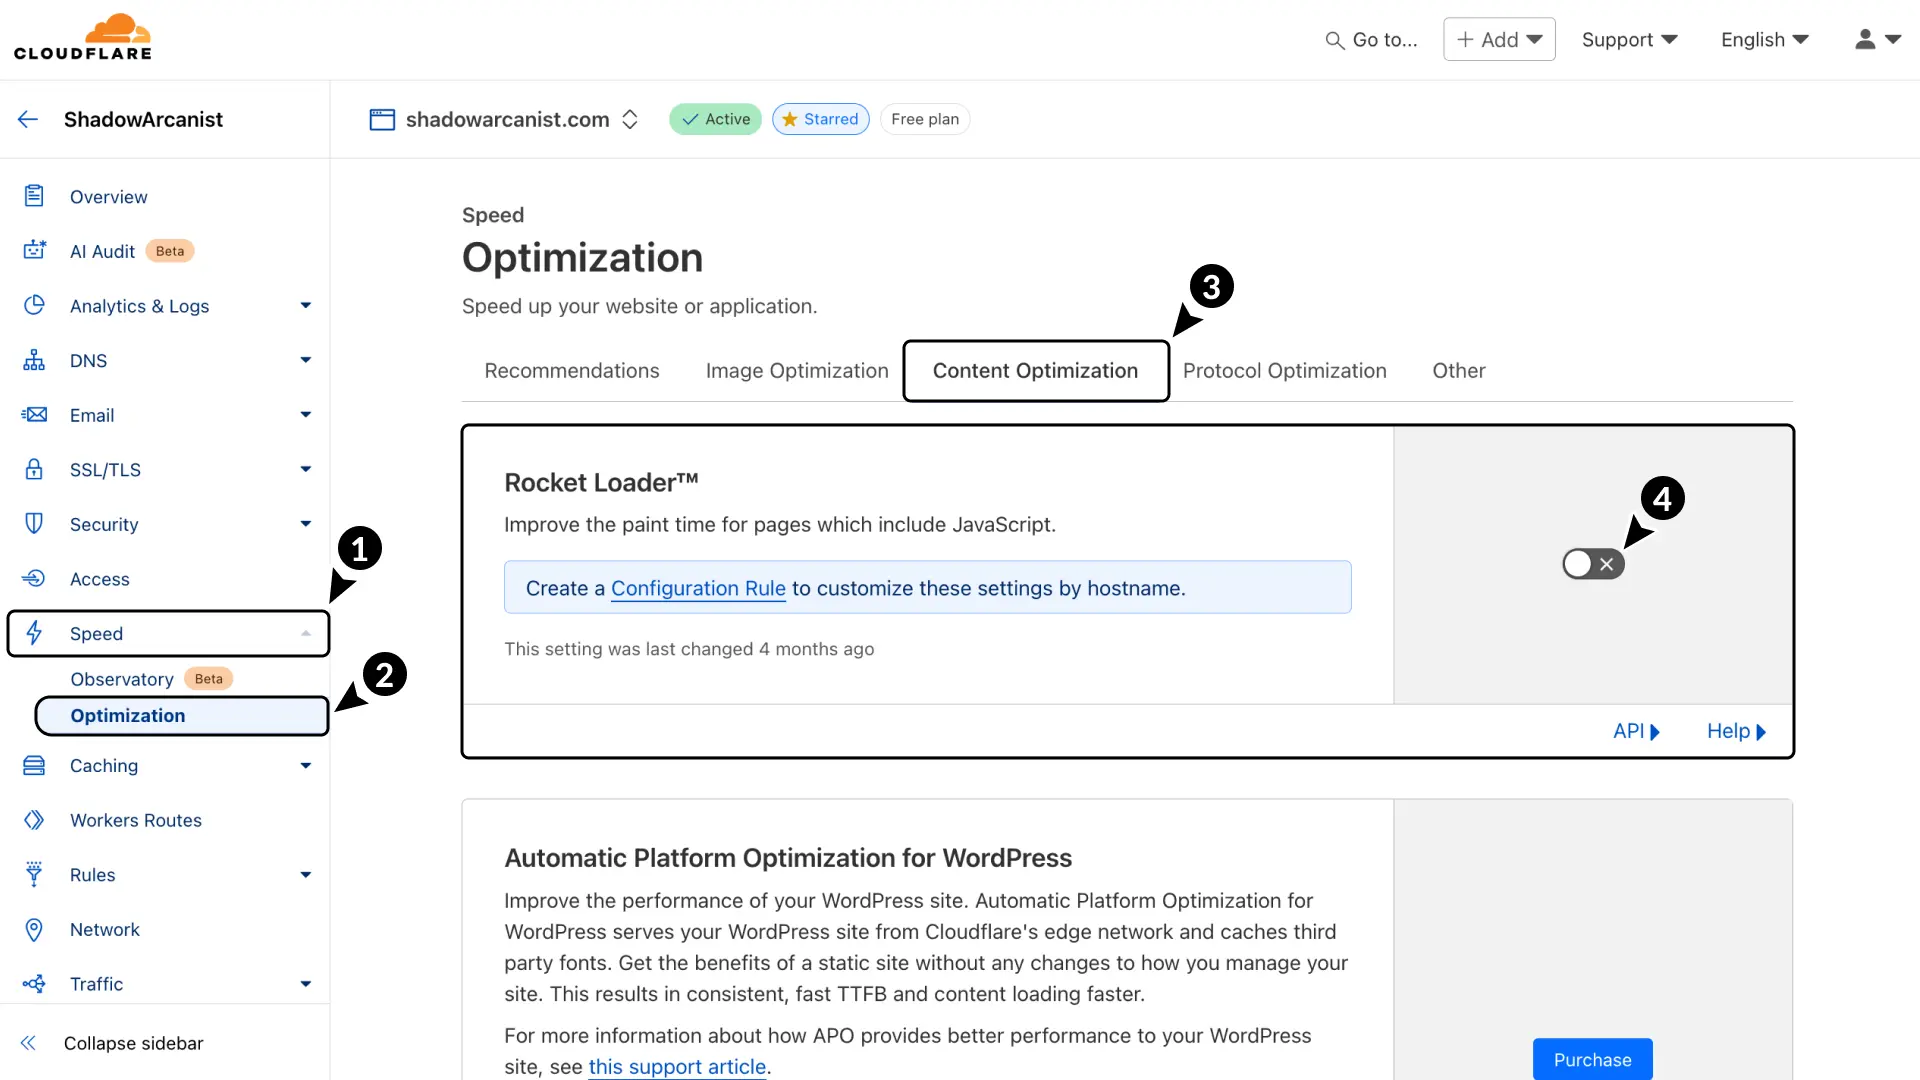
Task: Click the Cloudflare logo
Action: pyautogui.click(x=83, y=38)
